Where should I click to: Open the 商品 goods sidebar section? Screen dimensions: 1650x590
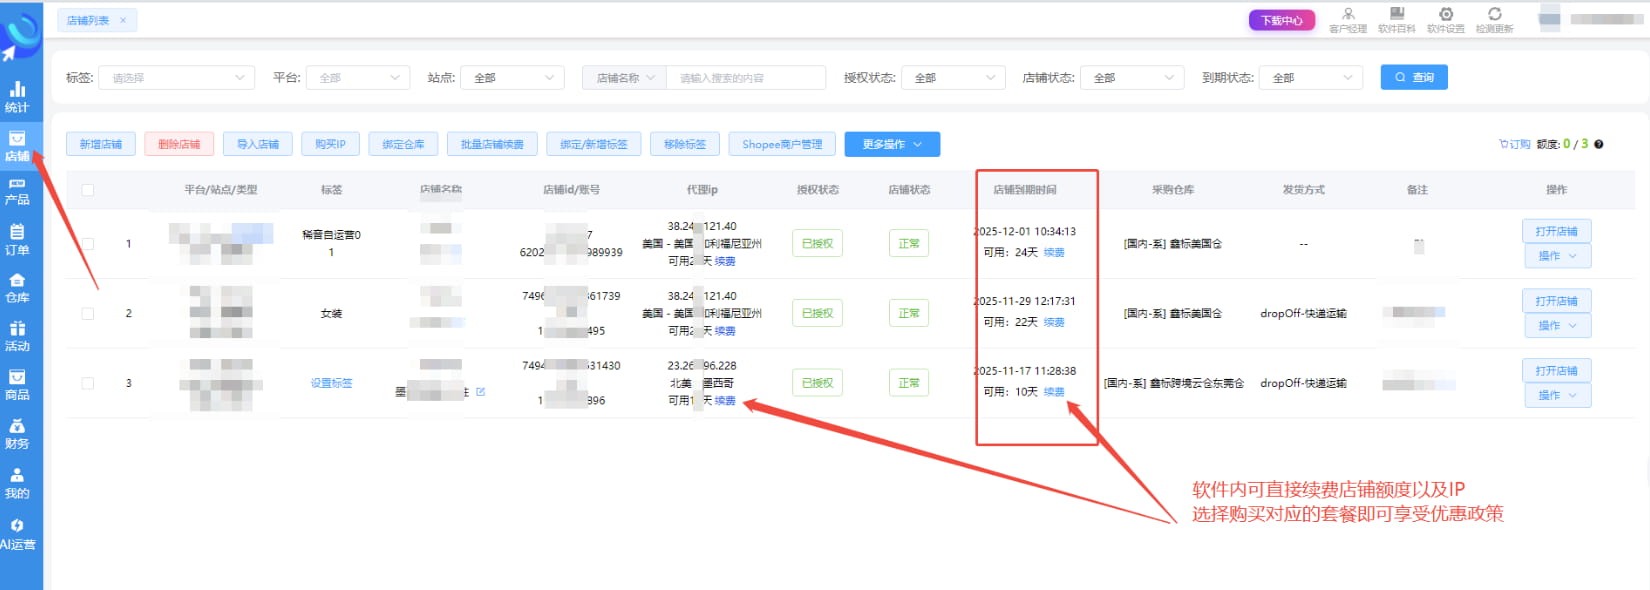click(x=17, y=386)
